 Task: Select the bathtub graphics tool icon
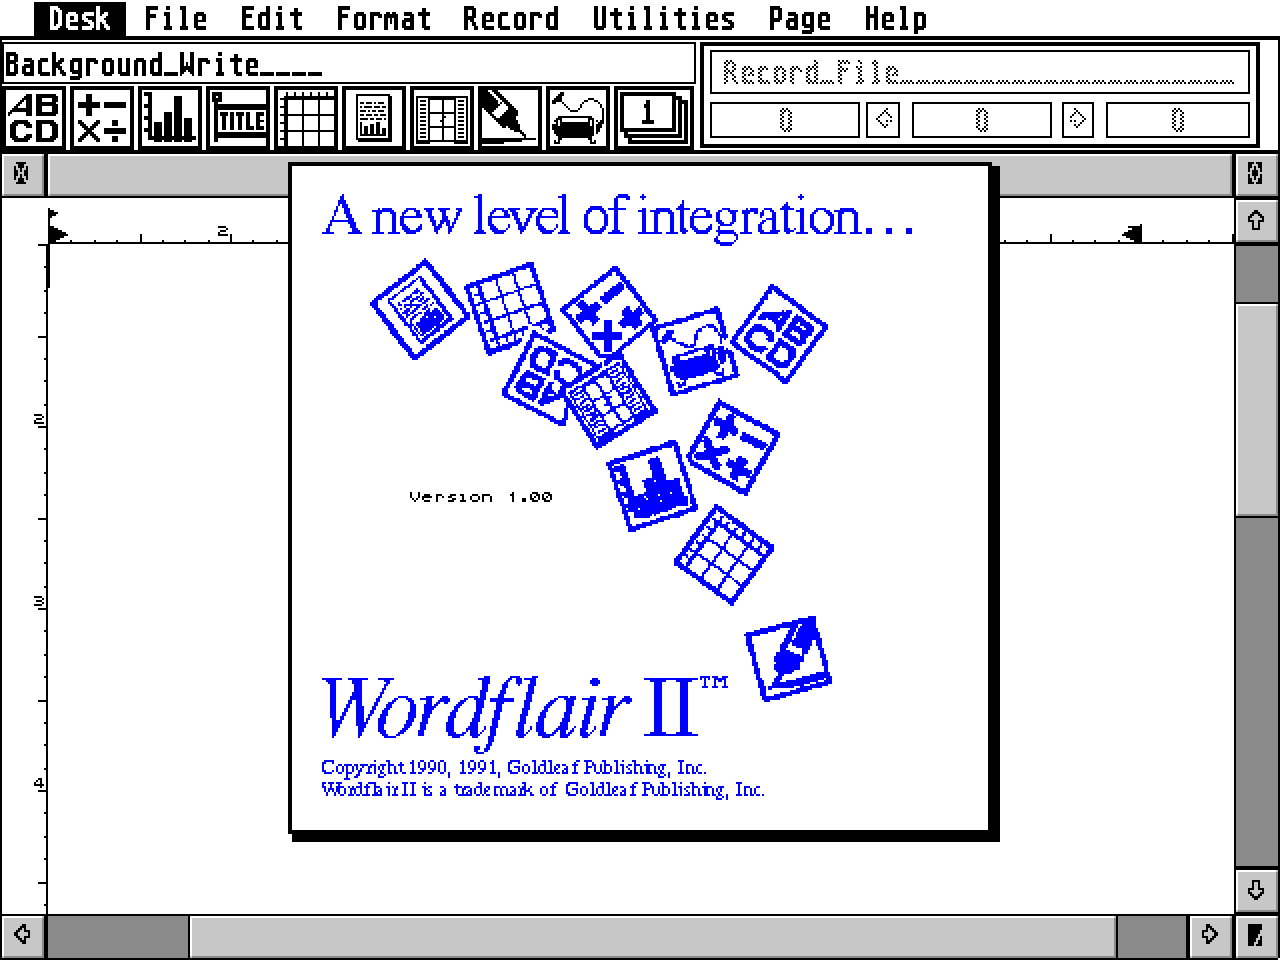click(x=578, y=118)
